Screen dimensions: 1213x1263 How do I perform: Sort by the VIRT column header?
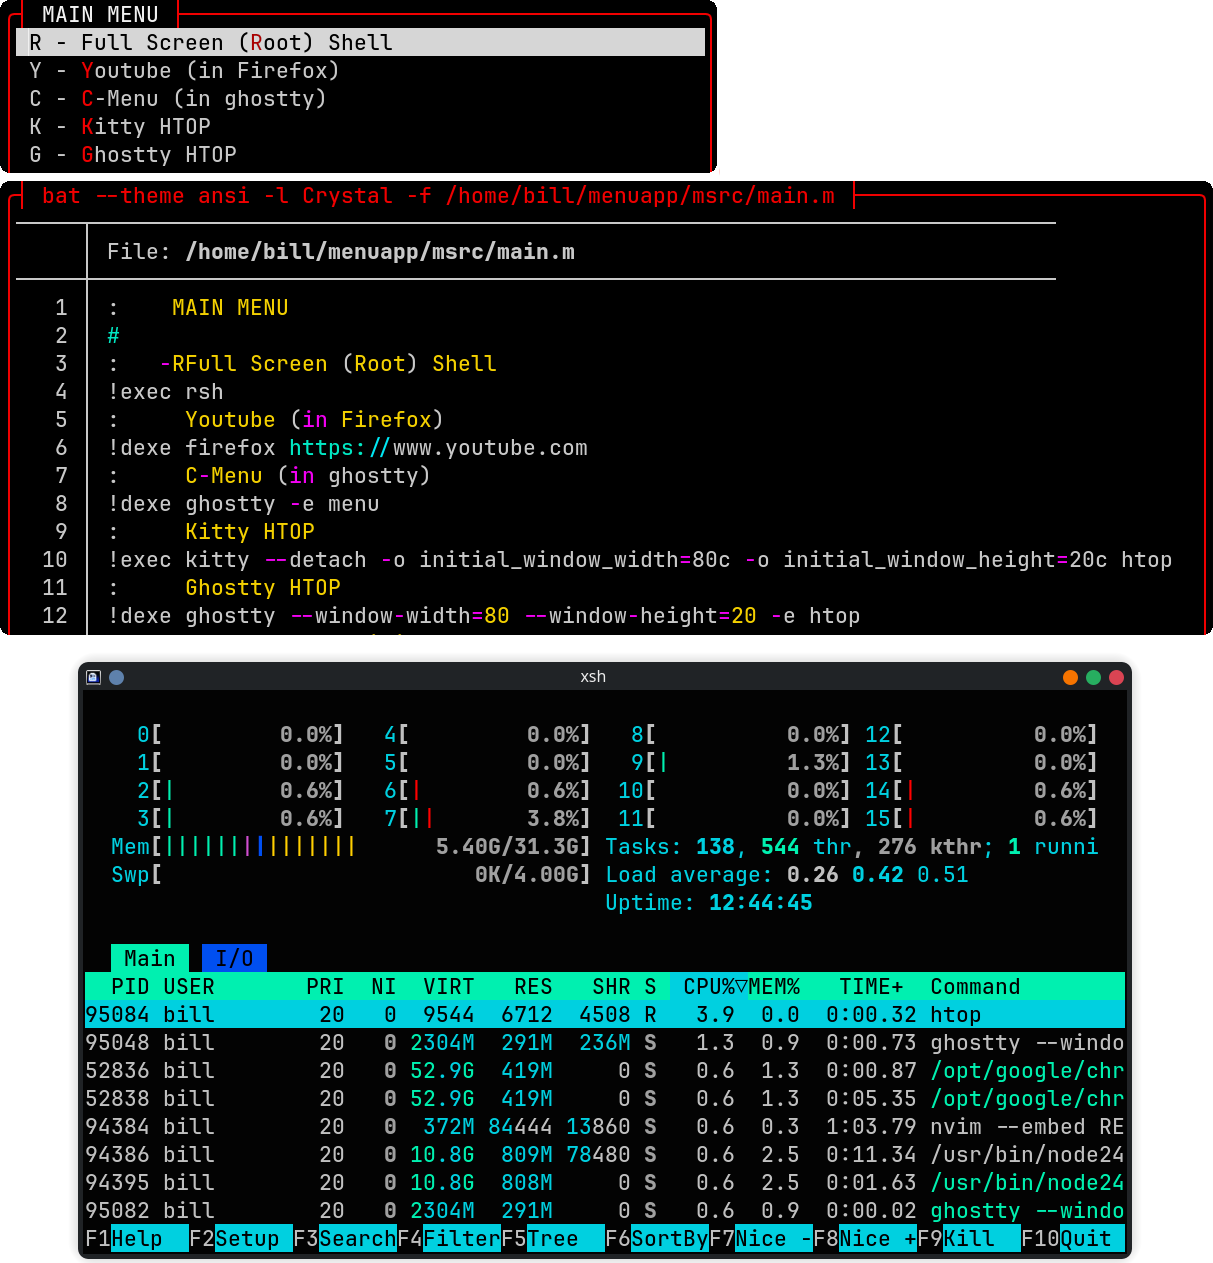click(449, 986)
